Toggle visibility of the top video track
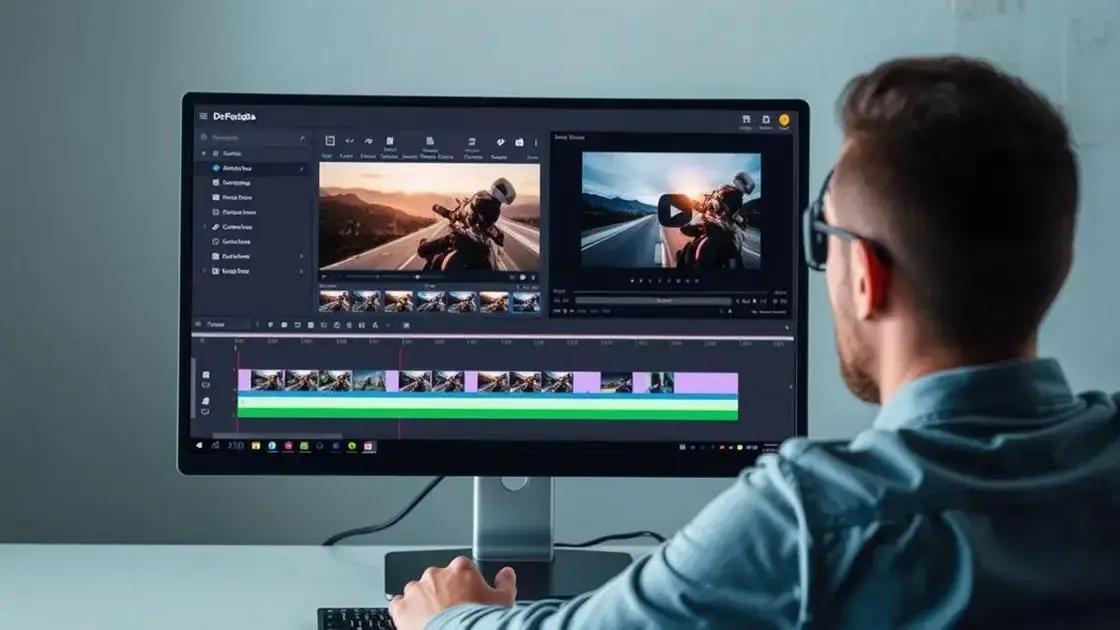This screenshot has width=1120, height=630. [206, 374]
